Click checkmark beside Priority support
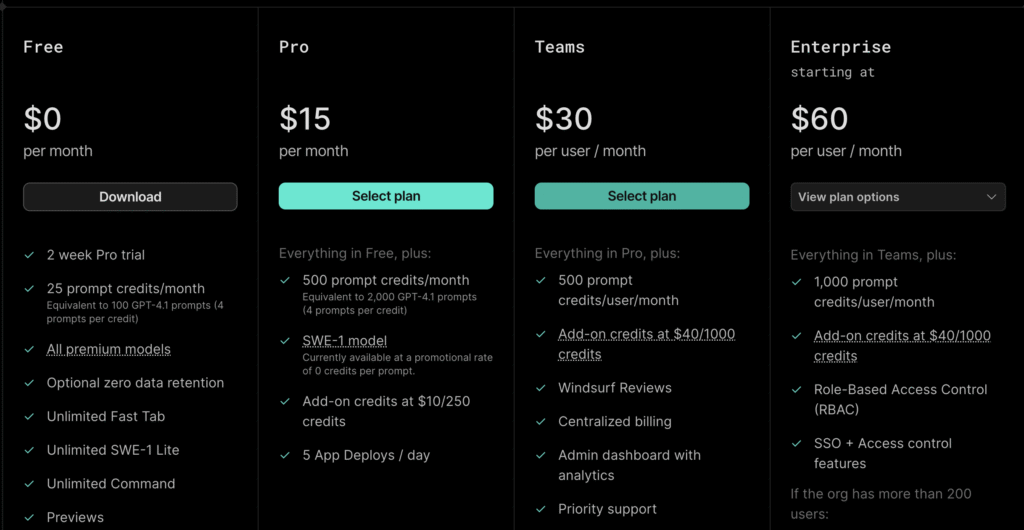The width and height of the screenshot is (1024, 530). (x=541, y=508)
